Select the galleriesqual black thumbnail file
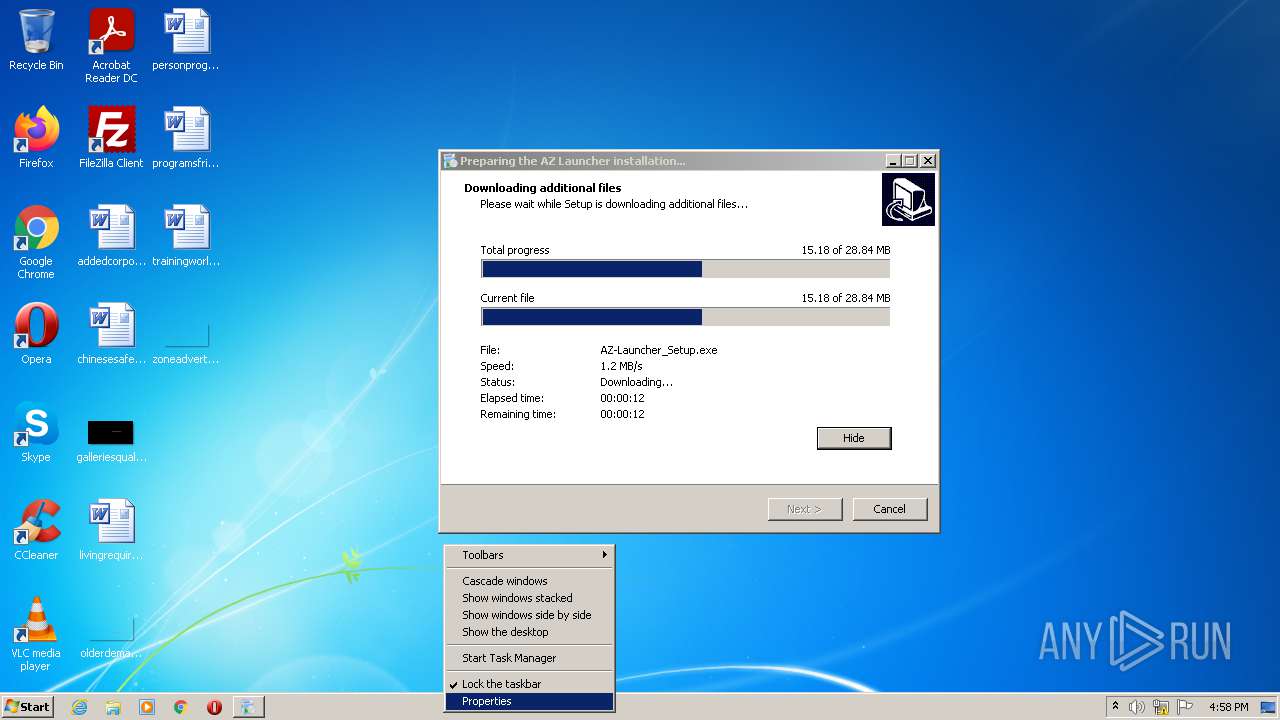1280x720 pixels. tap(111, 440)
